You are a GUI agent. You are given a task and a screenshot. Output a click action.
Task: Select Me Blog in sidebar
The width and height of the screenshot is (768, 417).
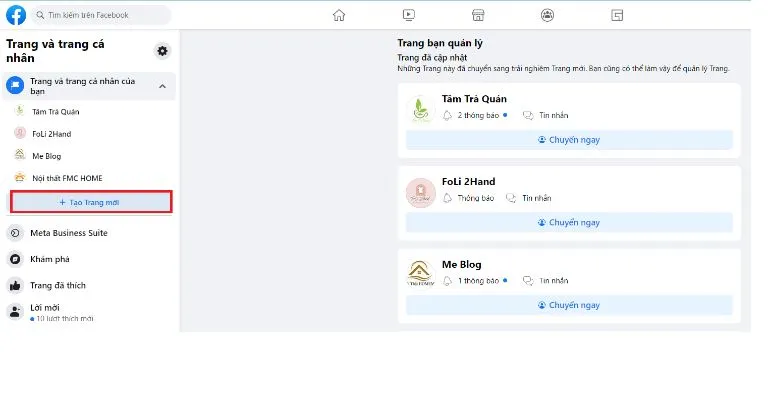coord(47,156)
